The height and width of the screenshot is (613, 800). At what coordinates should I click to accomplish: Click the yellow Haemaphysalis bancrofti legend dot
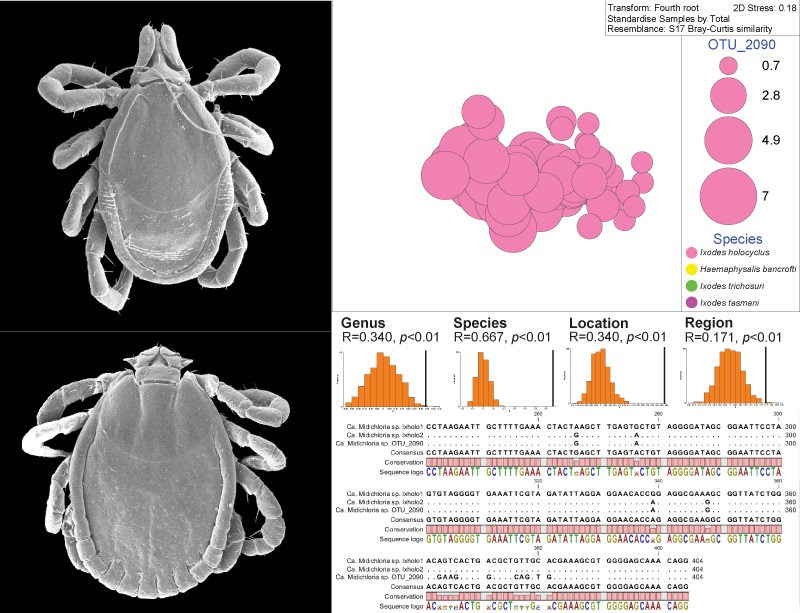[692, 269]
